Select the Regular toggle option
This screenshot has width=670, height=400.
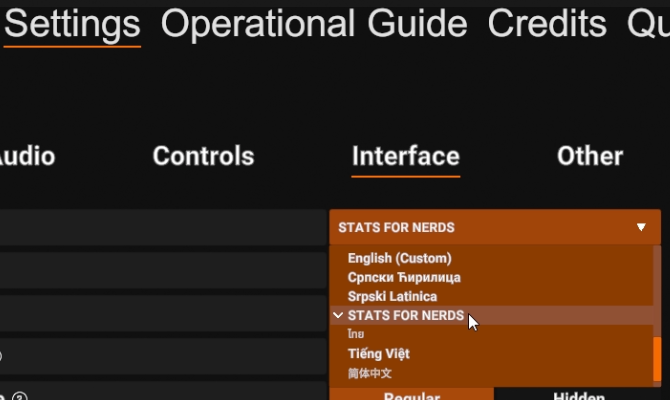click(x=411, y=396)
